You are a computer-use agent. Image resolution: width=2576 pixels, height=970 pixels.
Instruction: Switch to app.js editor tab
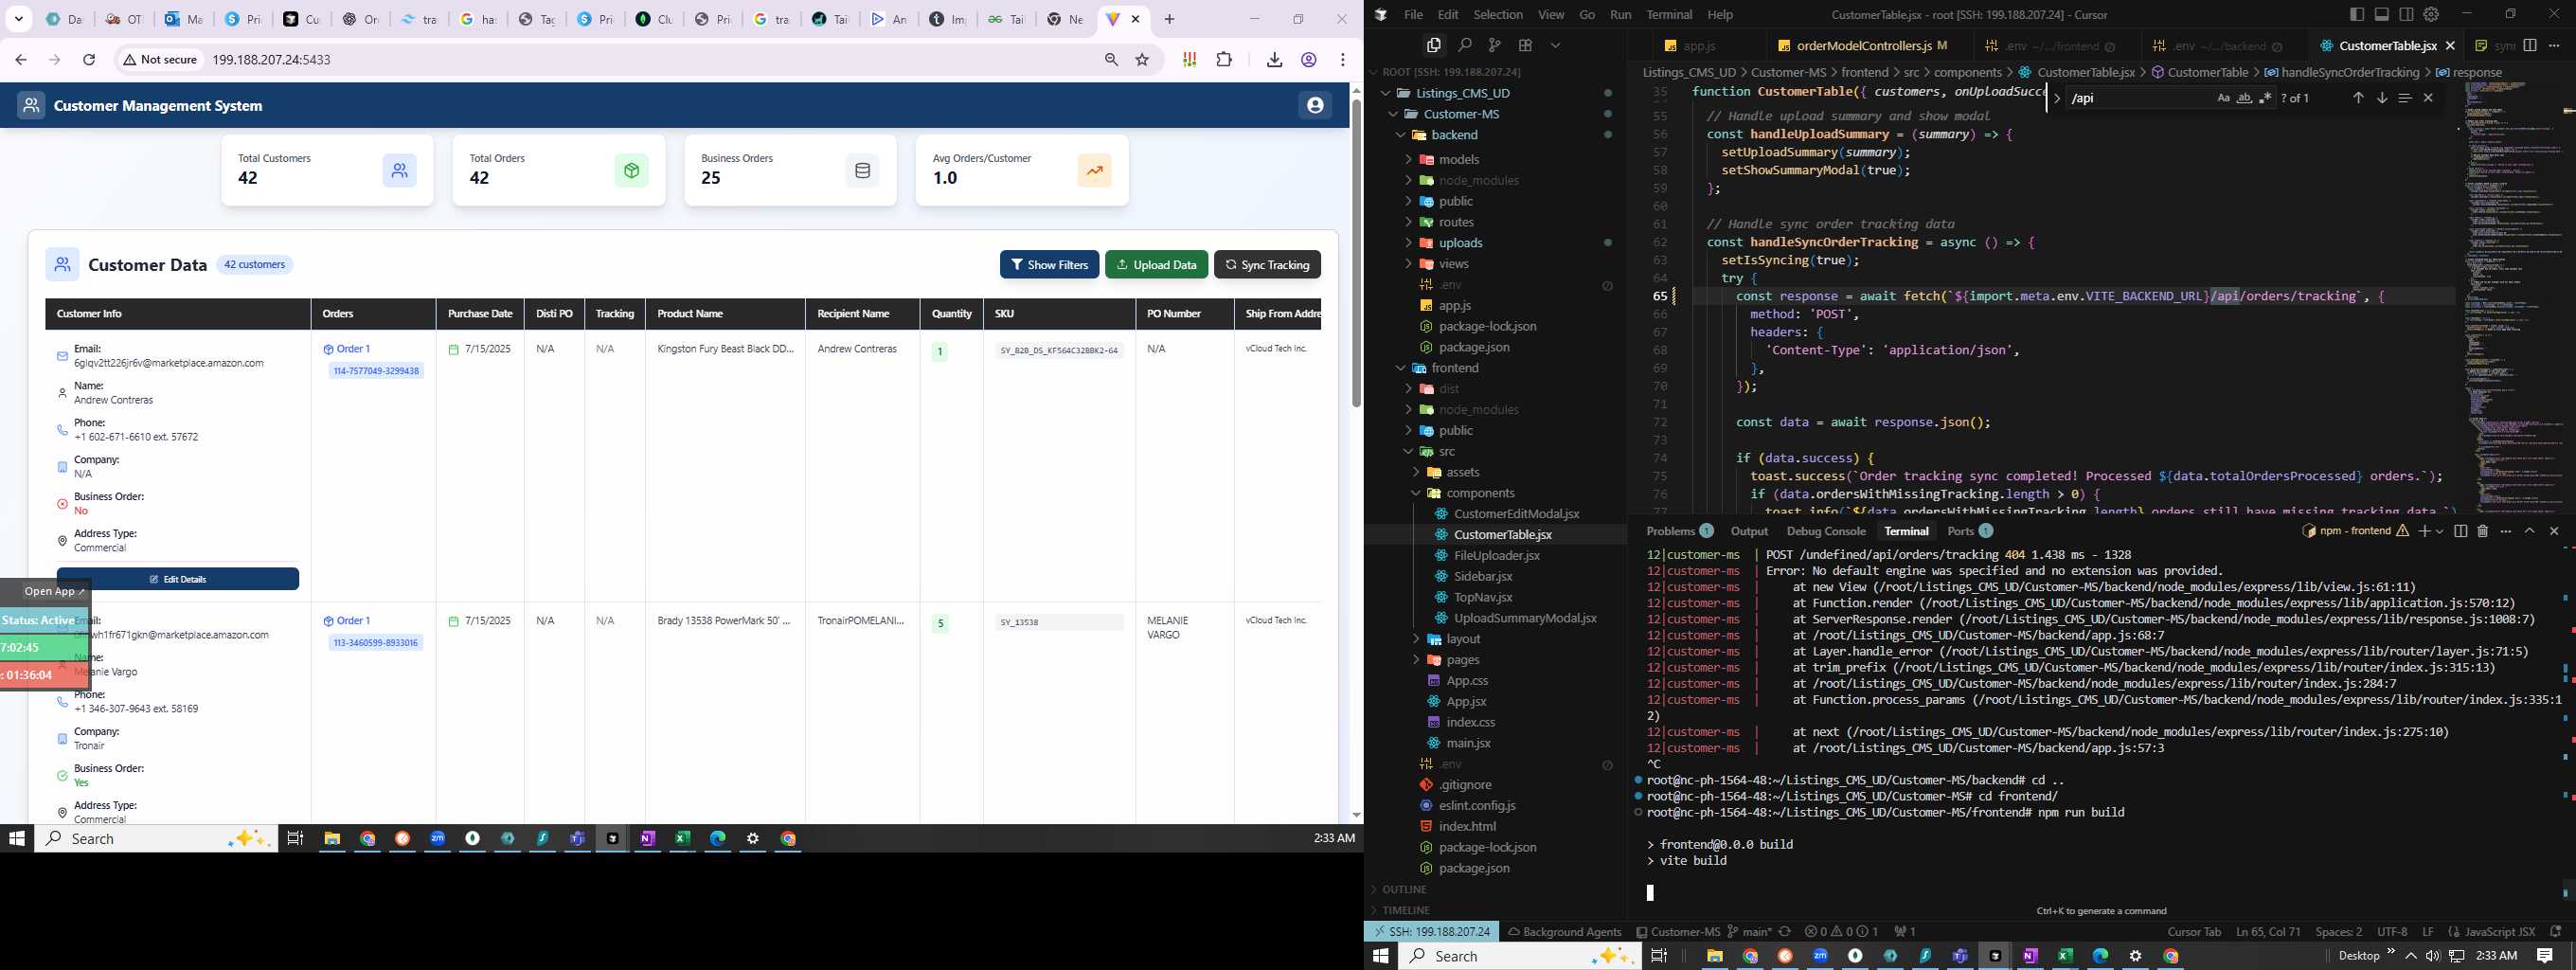point(1699,46)
